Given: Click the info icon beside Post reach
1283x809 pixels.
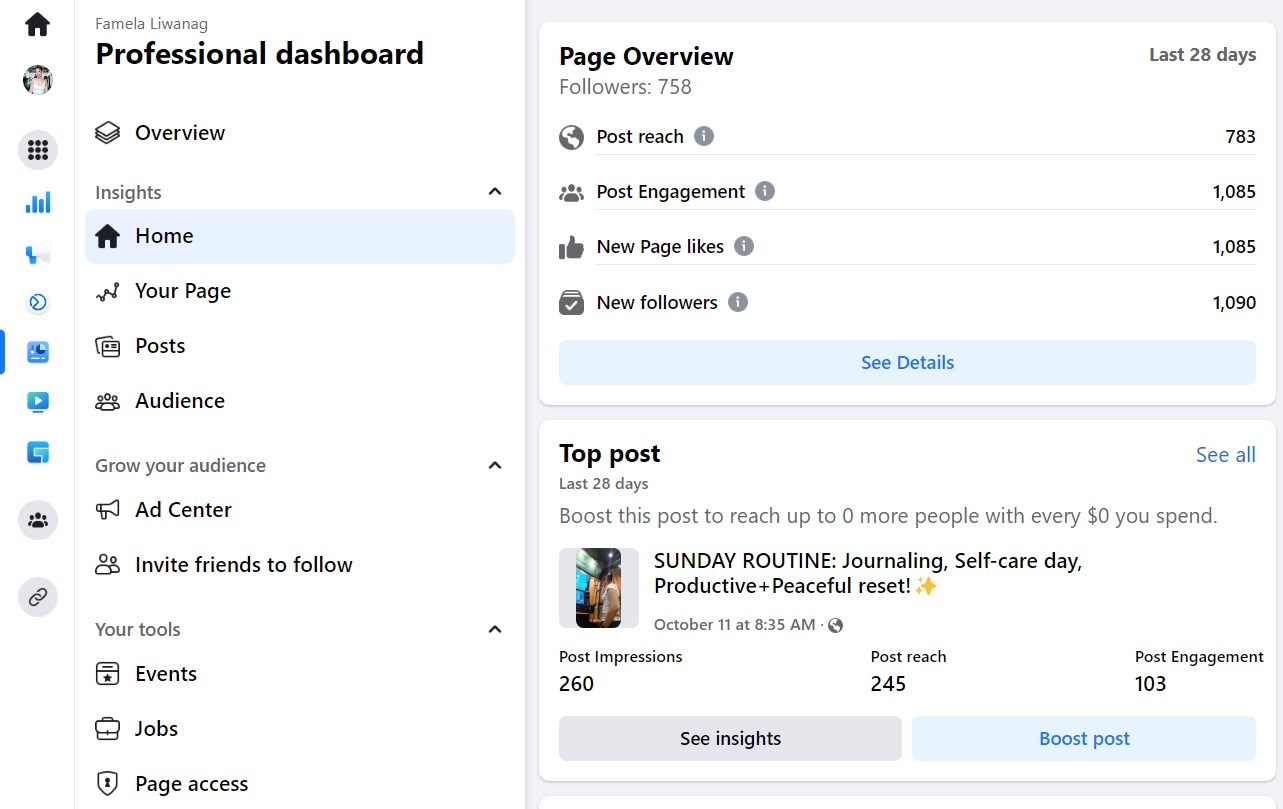Looking at the screenshot, I should pos(704,136).
